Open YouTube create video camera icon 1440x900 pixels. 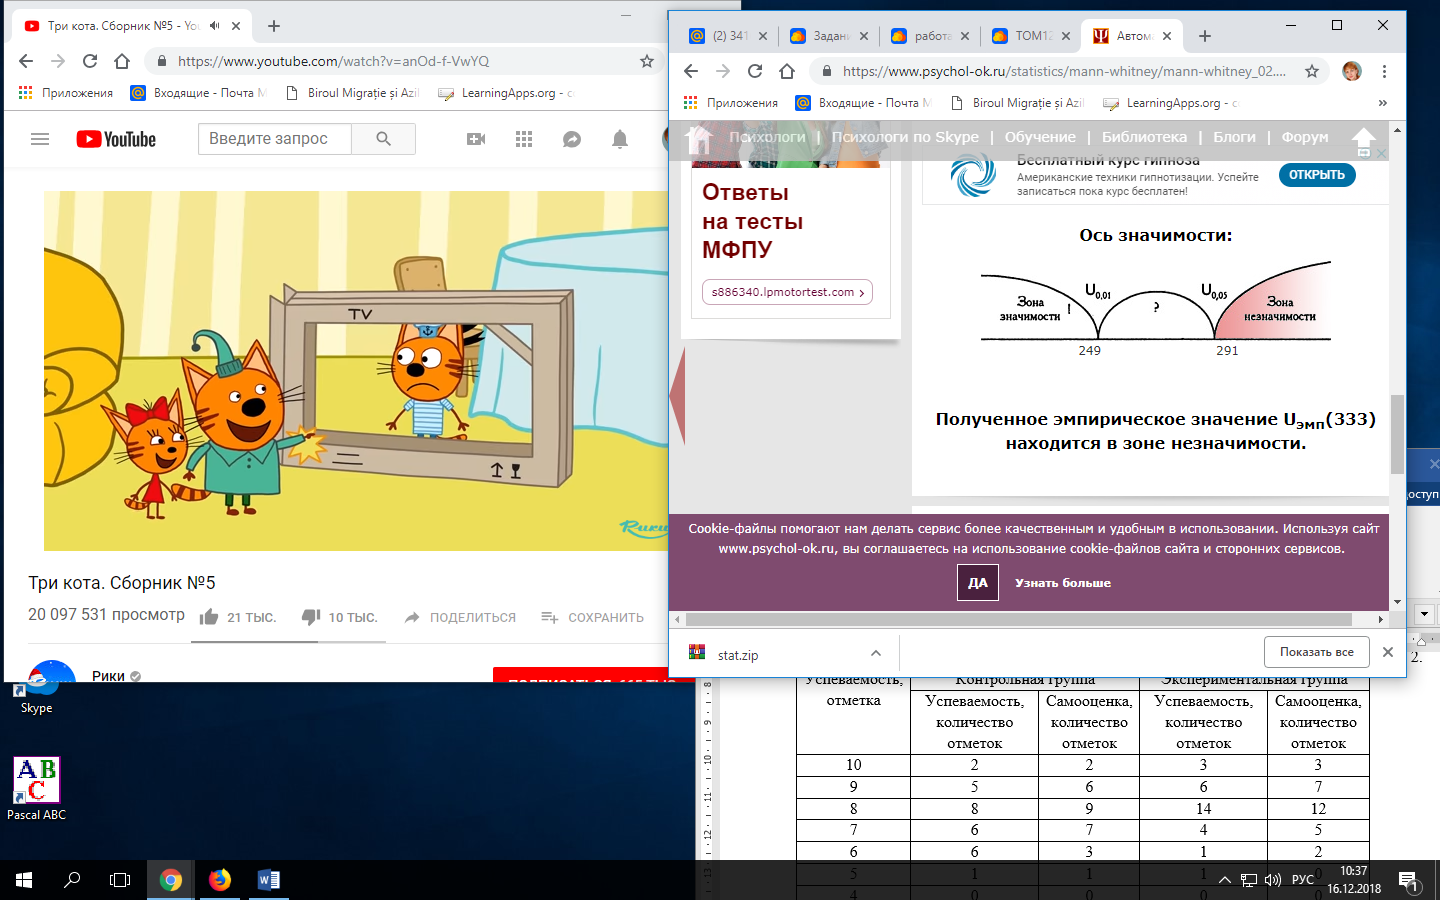point(476,139)
